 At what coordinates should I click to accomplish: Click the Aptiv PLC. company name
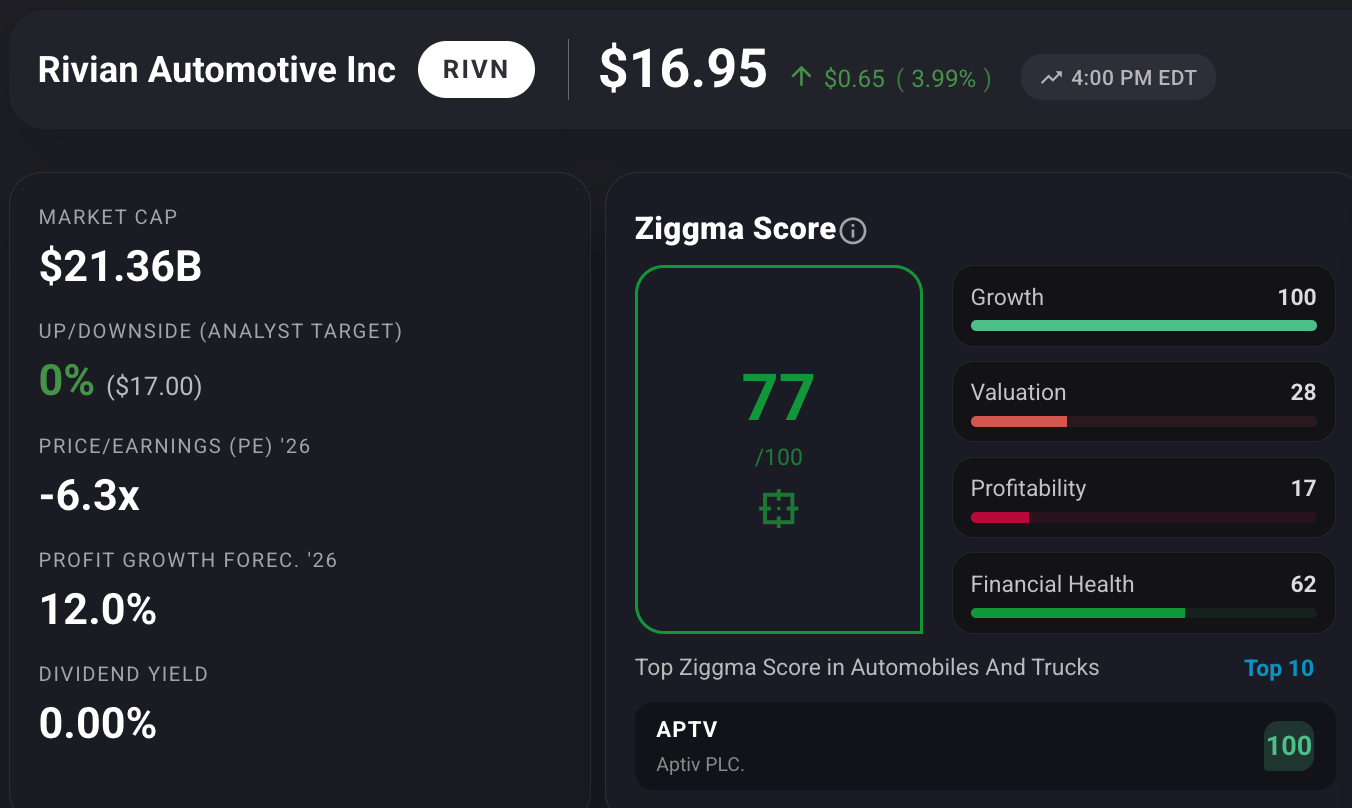coord(700,765)
